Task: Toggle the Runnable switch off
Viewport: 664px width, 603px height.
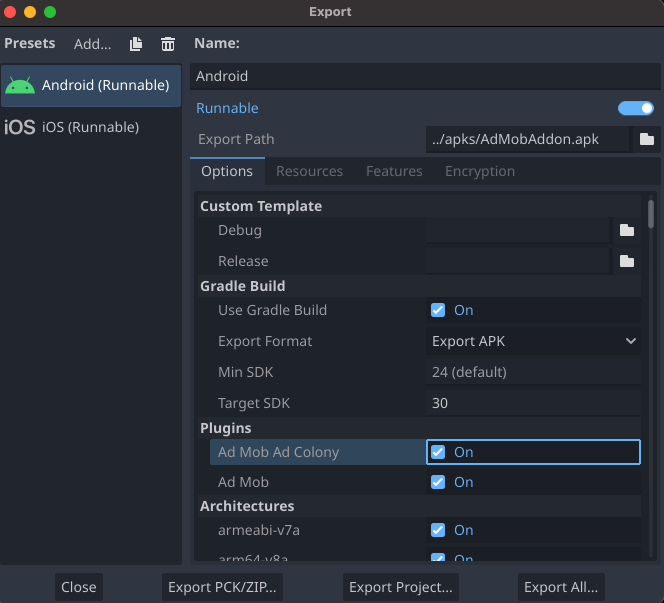Action: click(x=636, y=108)
